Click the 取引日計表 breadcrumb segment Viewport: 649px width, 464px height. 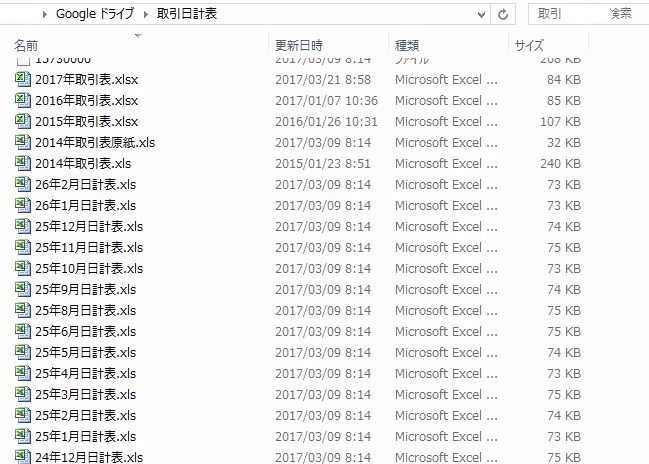(x=187, y=14)
